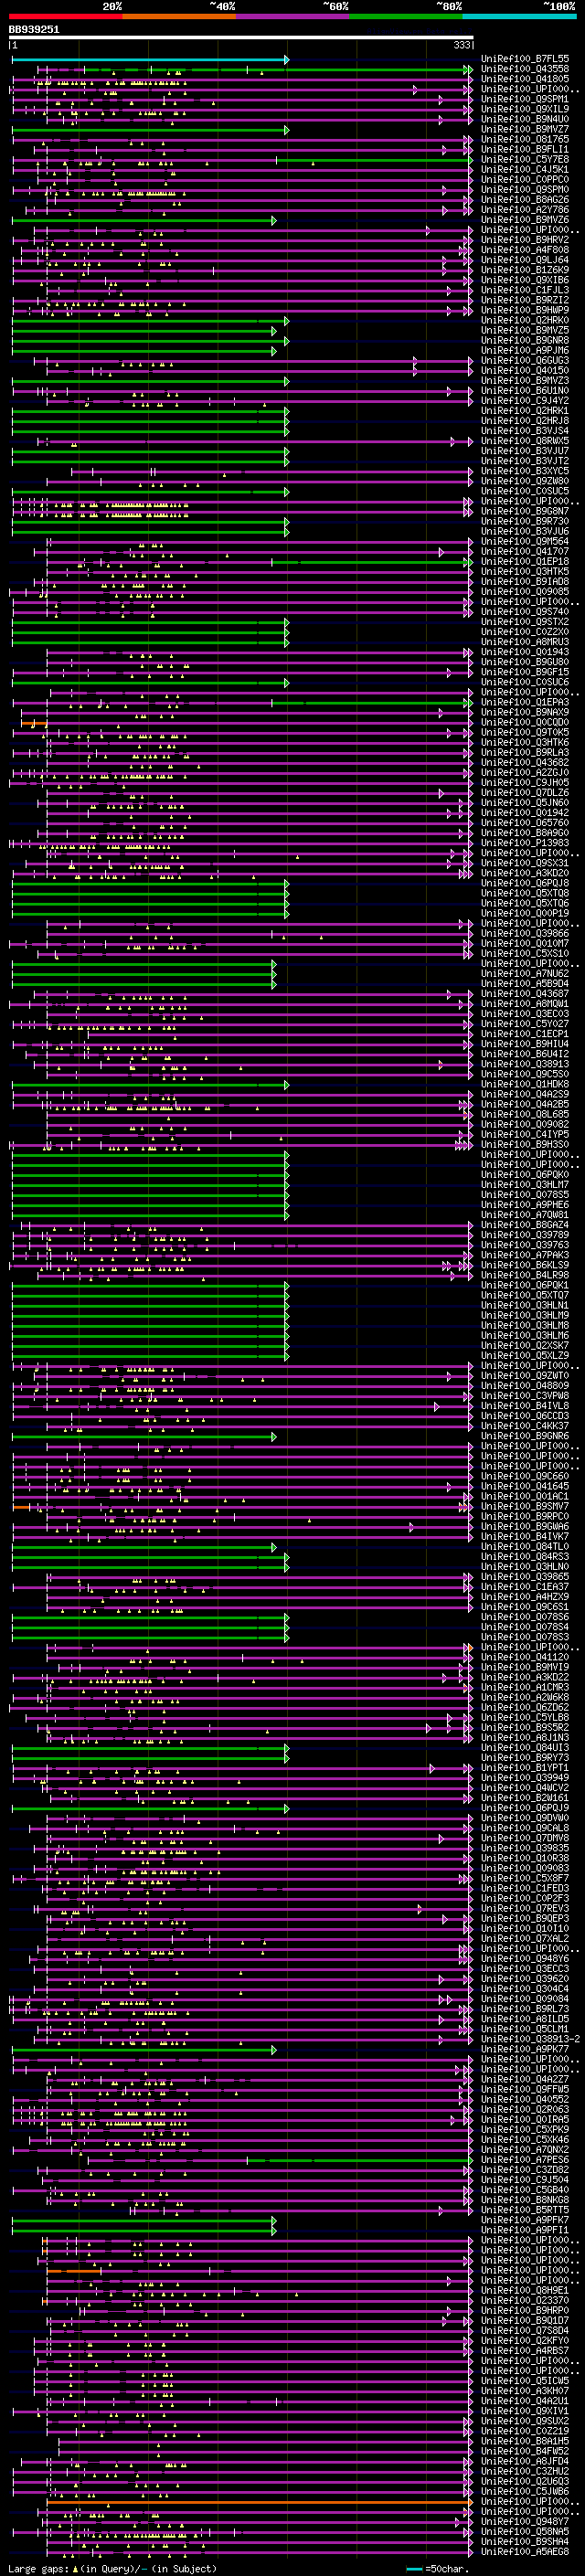
Task: Open UniRef100_B9MVZ6 entry
Action: pos(525,219)
